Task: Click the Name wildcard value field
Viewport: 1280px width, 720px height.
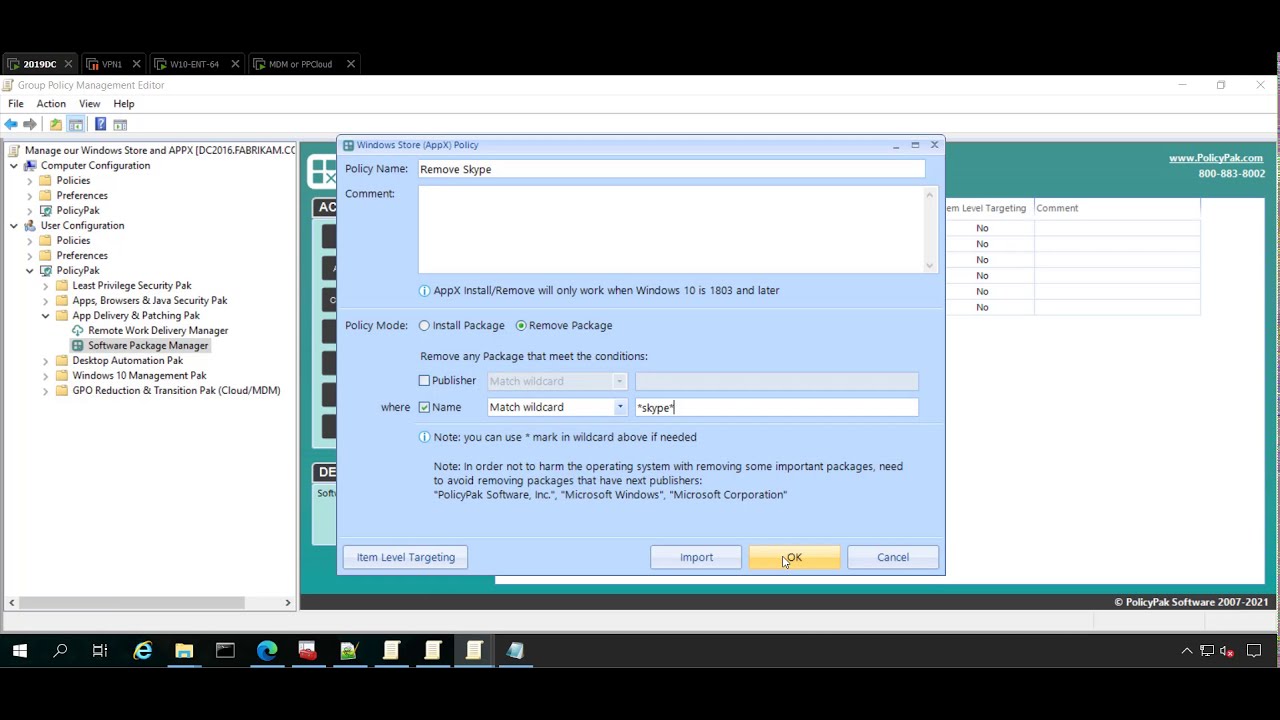Action: [776, 407]
